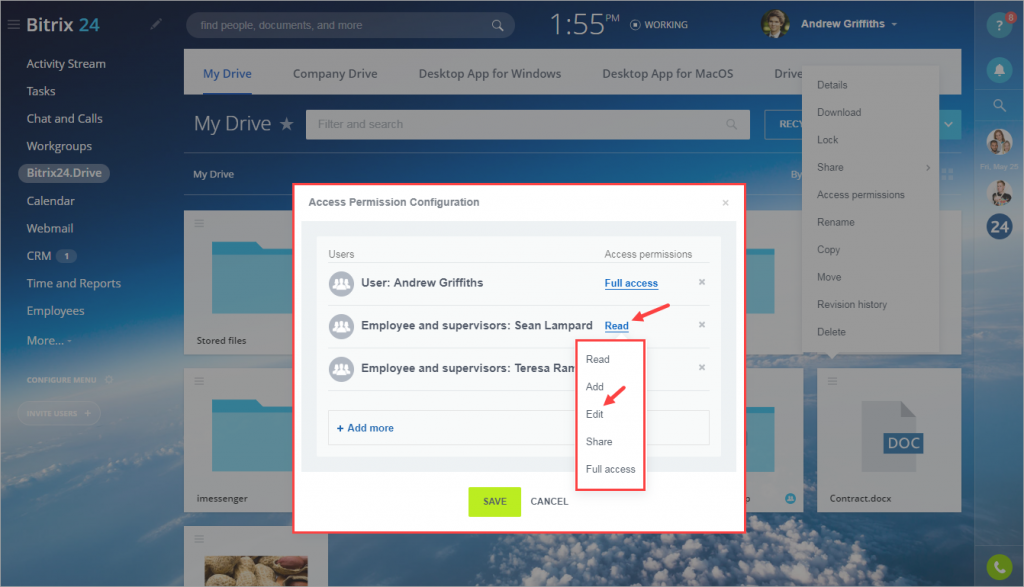
Task: Open the first contact avatar in right panel
Action: click(999, 142)
